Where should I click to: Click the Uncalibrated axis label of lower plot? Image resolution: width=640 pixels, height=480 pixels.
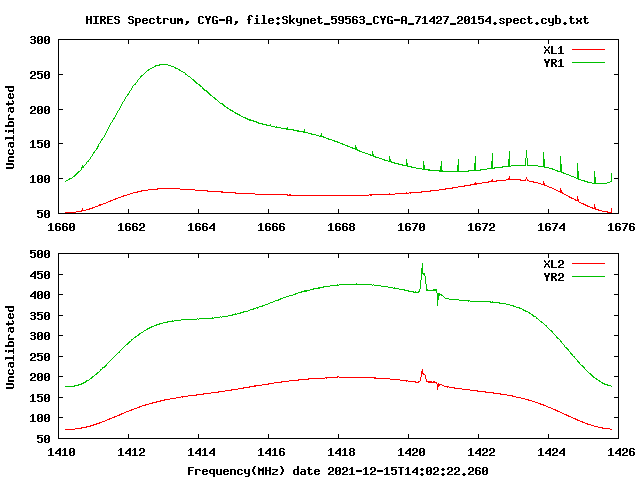tap(10, 347)
